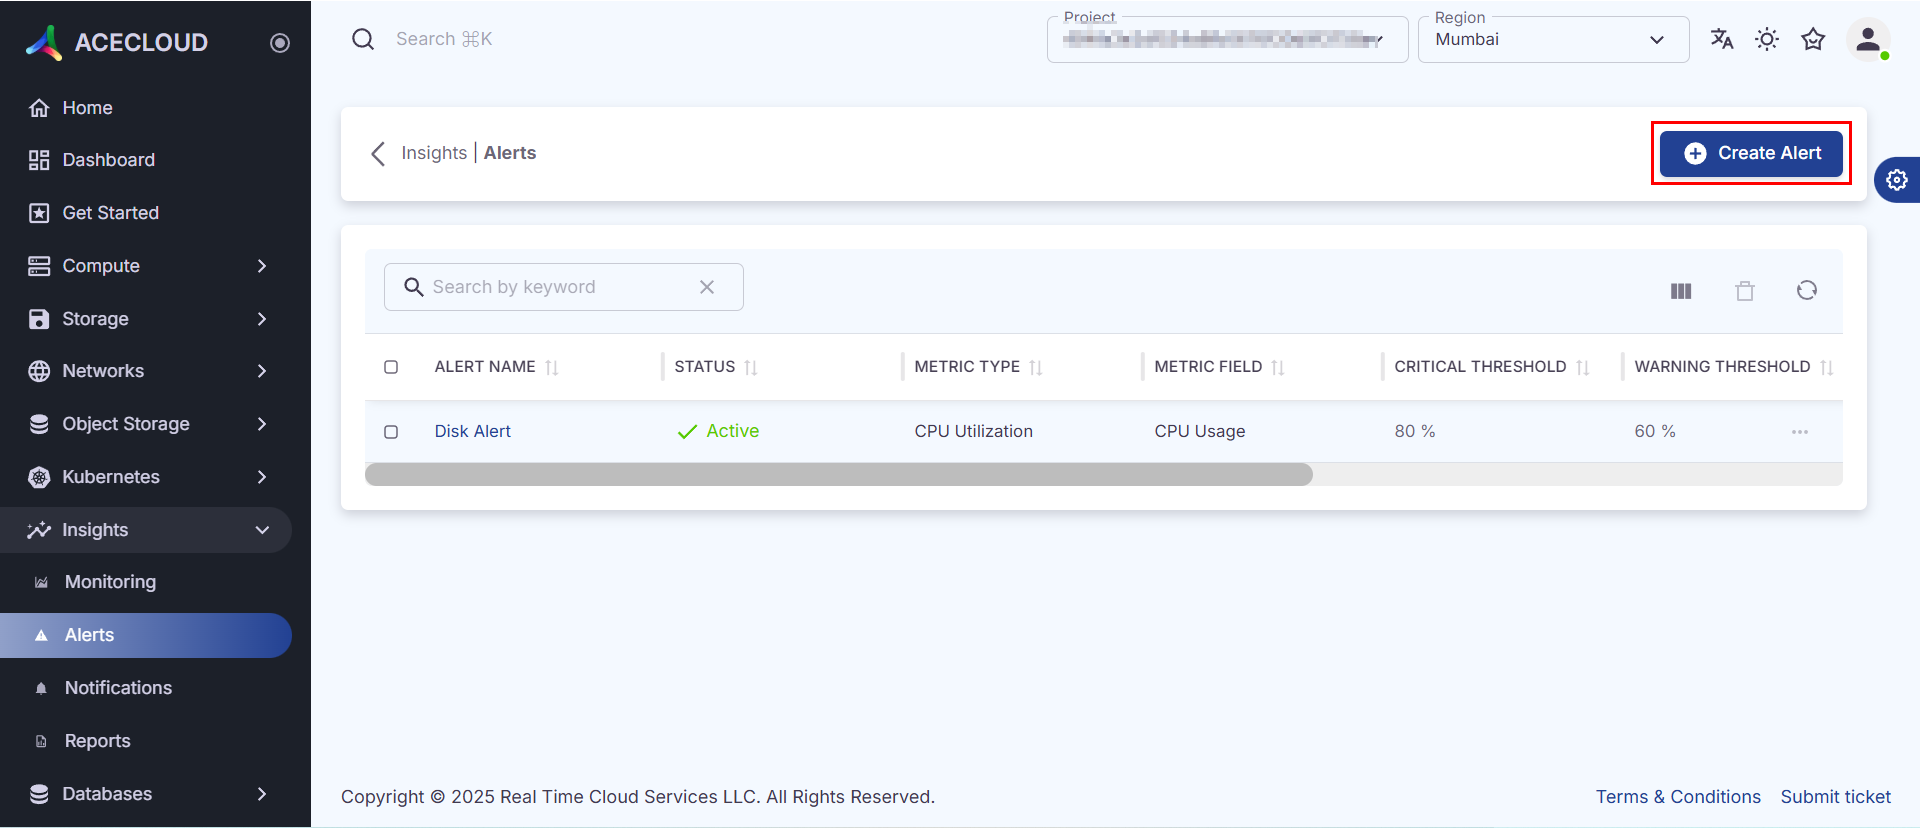The image size is (1920, 828).
Task: Open the user profile avatar
Action: [x=1867, y=40]
